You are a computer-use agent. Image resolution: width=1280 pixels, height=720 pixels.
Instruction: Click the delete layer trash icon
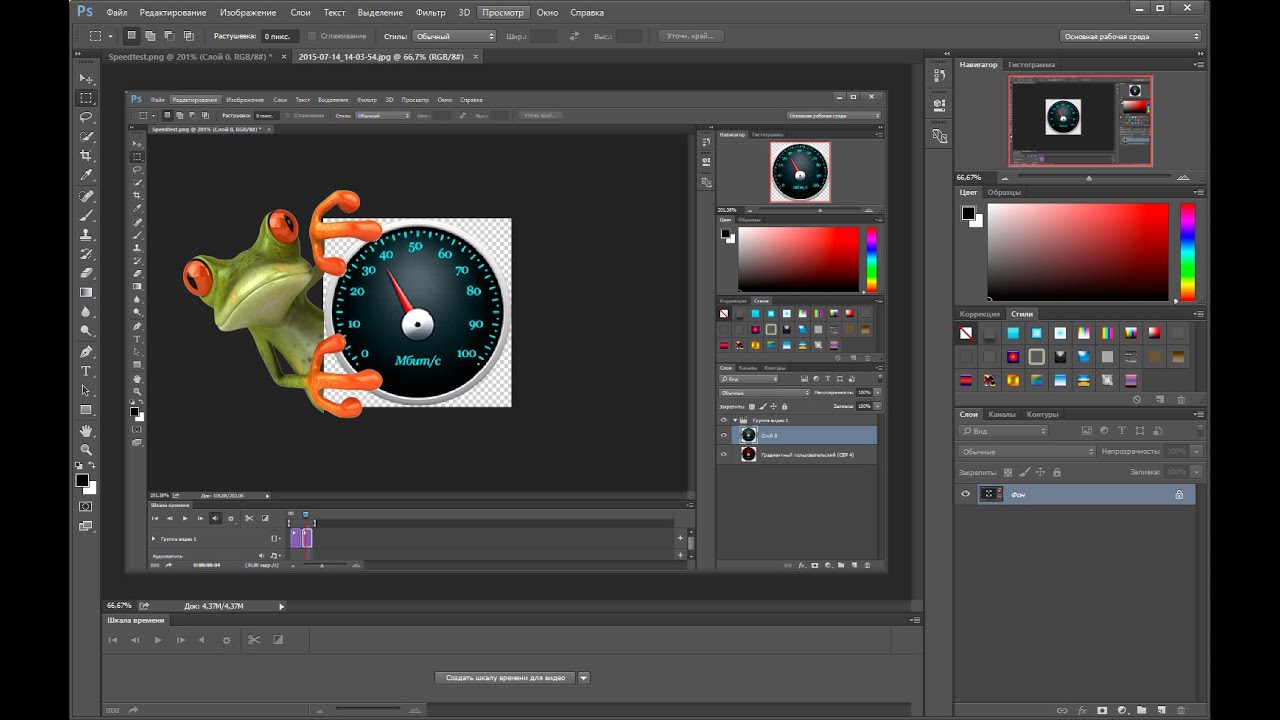1180,710
